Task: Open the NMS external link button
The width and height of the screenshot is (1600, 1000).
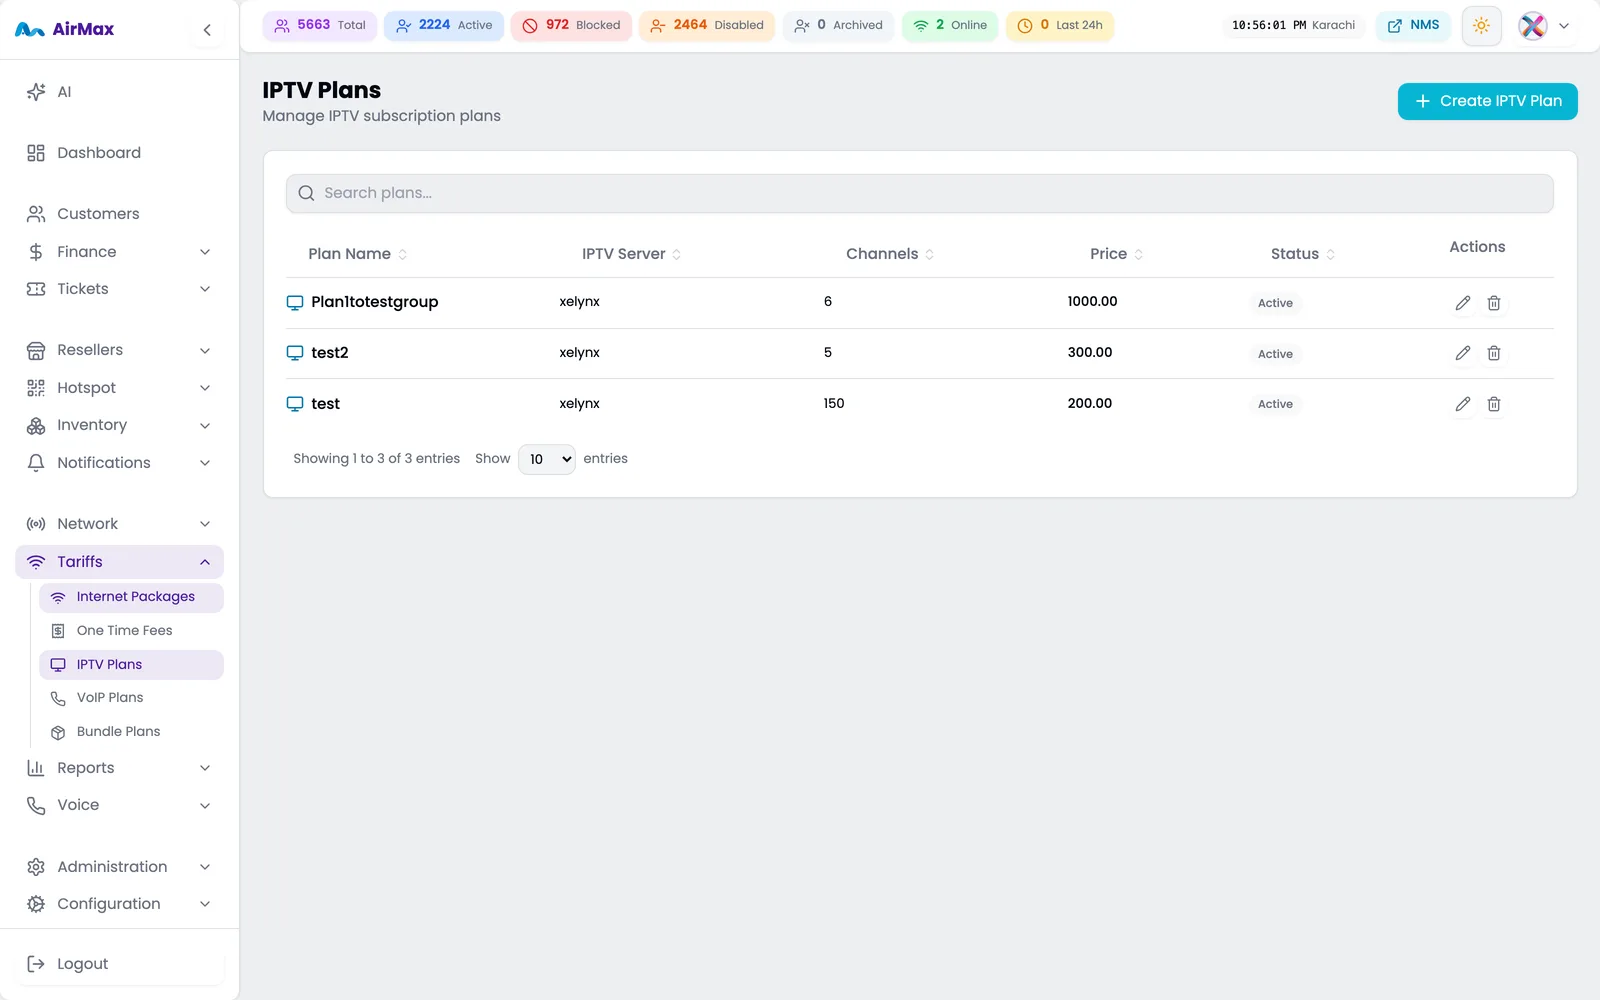Action: (x=1414, y=26)
